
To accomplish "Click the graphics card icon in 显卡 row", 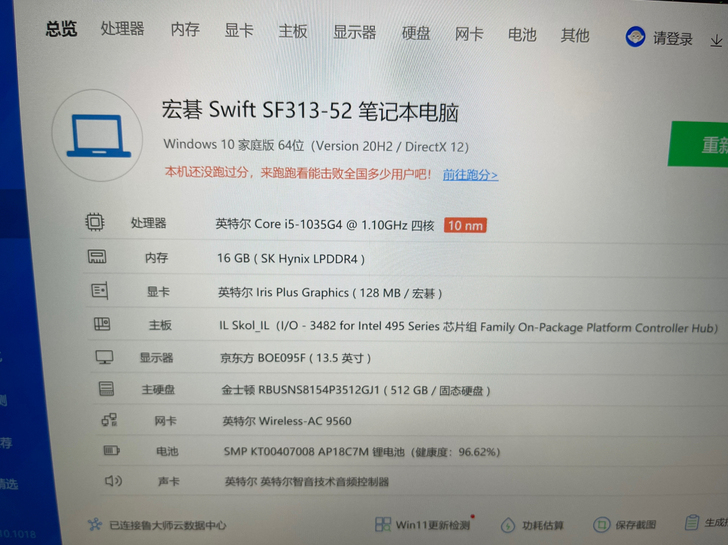I will pos(99,291).
